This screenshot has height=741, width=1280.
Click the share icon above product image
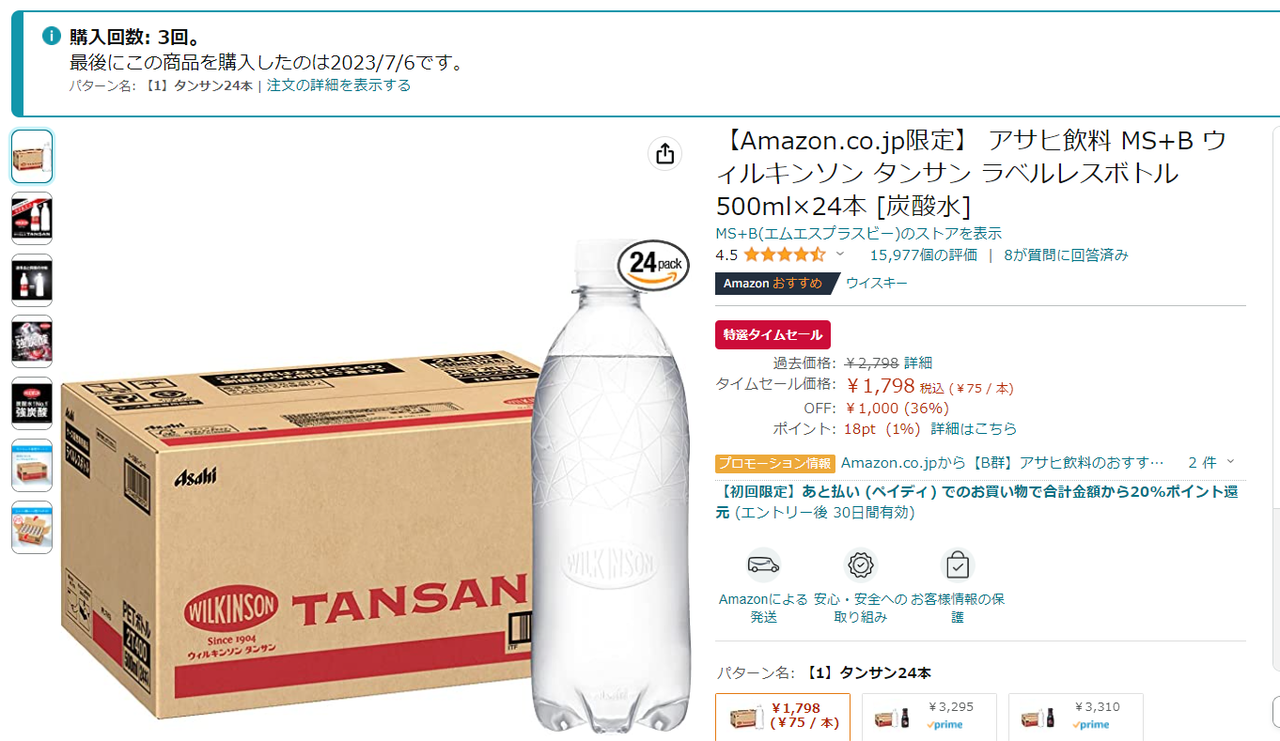665,154
